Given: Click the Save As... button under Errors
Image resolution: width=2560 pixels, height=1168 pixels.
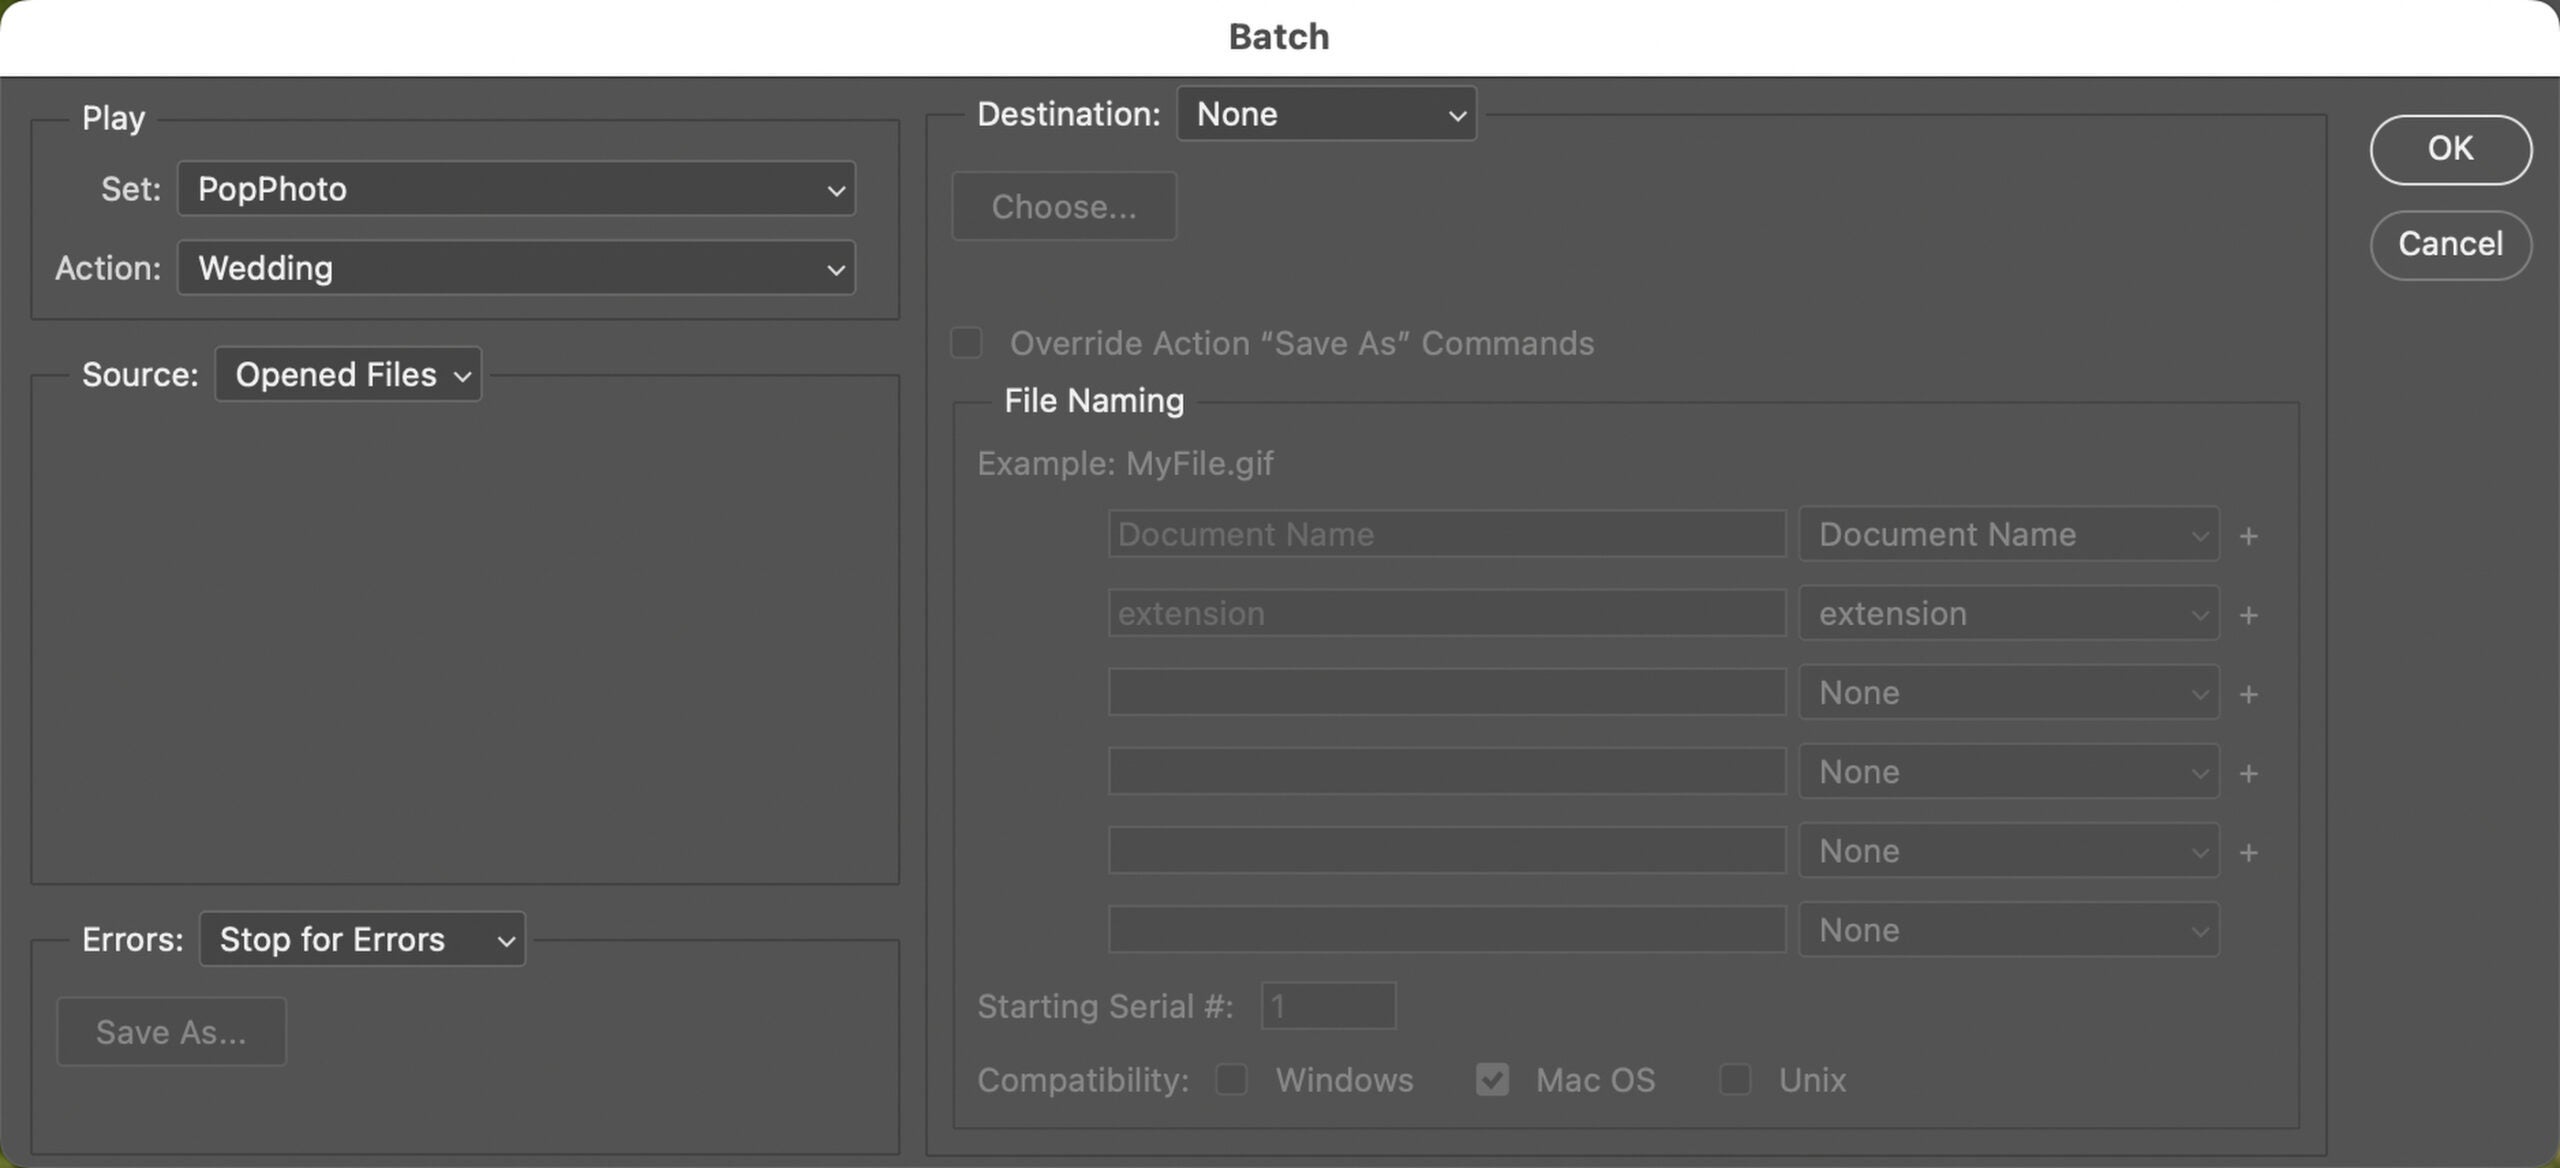Looking at the screenshot, I should click(171, 1032).
